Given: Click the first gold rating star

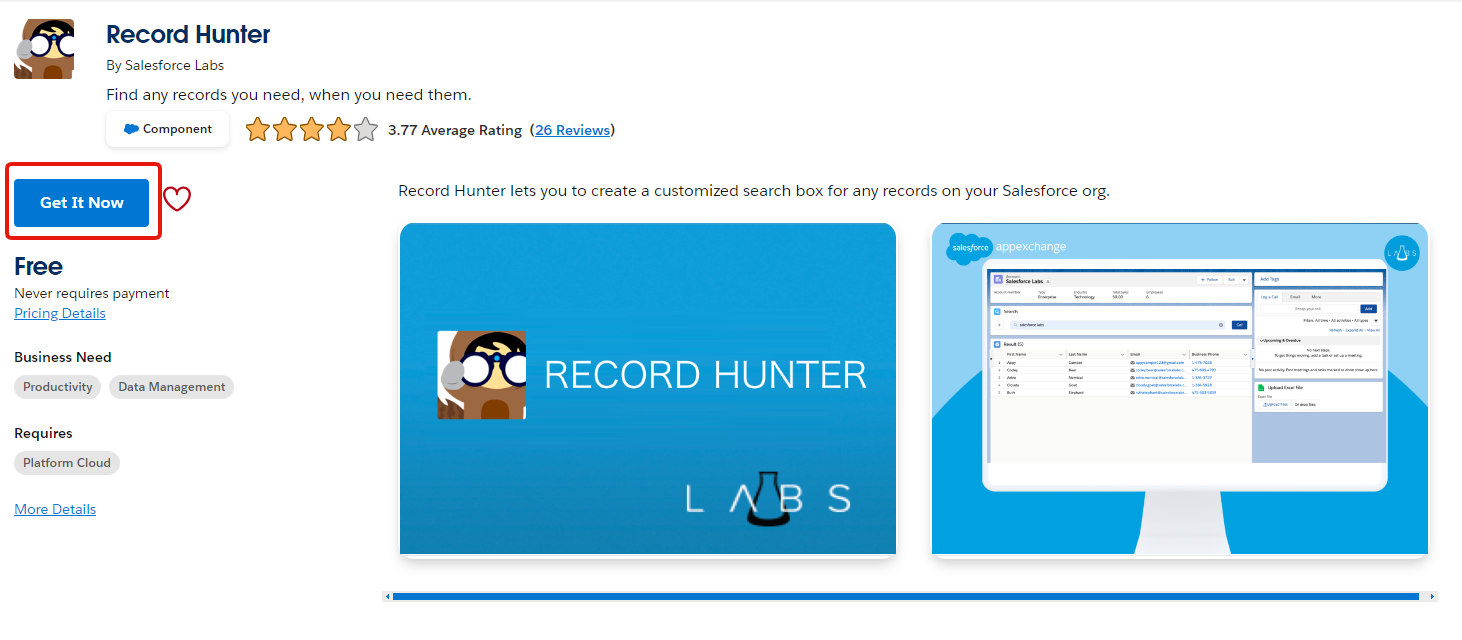Looking at the screenshot, I should coord(258,130).
